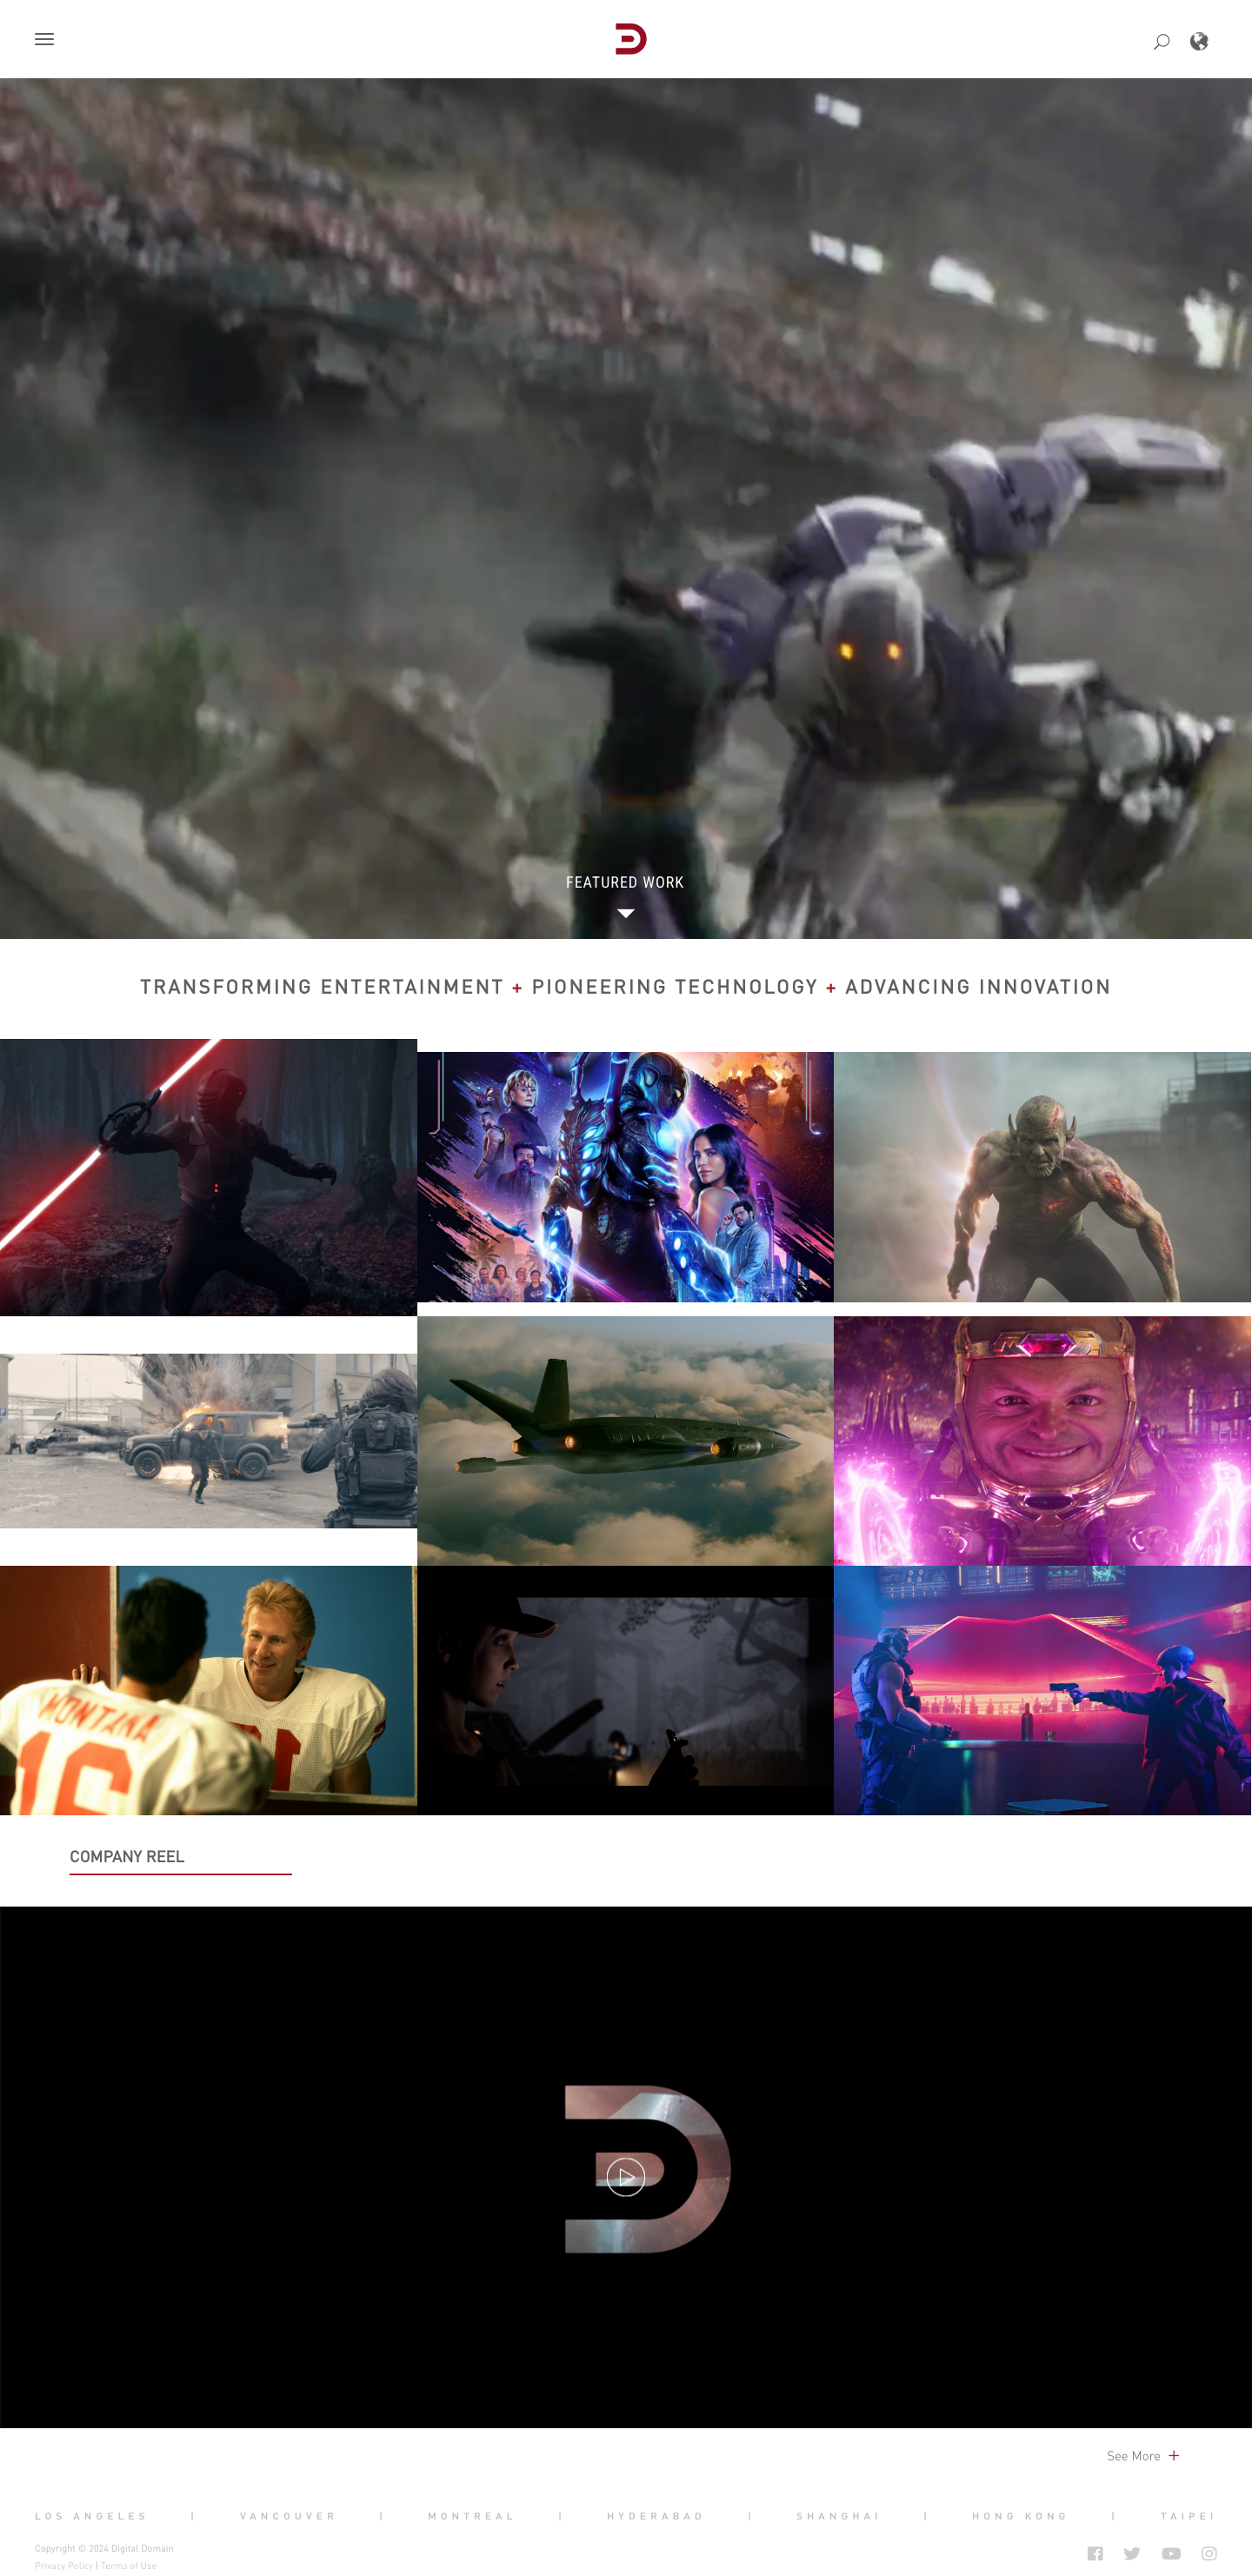Open the Privacy Policy link
The image size is (1252, 2576).
[x=64, y=2565]
